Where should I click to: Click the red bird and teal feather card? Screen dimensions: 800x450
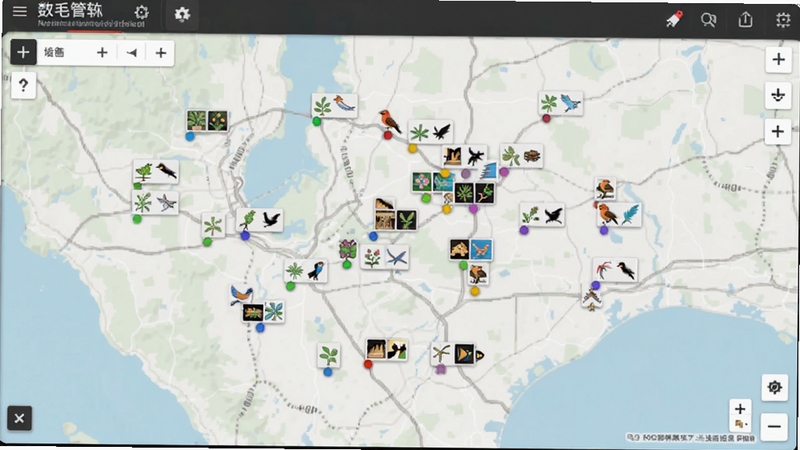619,214
